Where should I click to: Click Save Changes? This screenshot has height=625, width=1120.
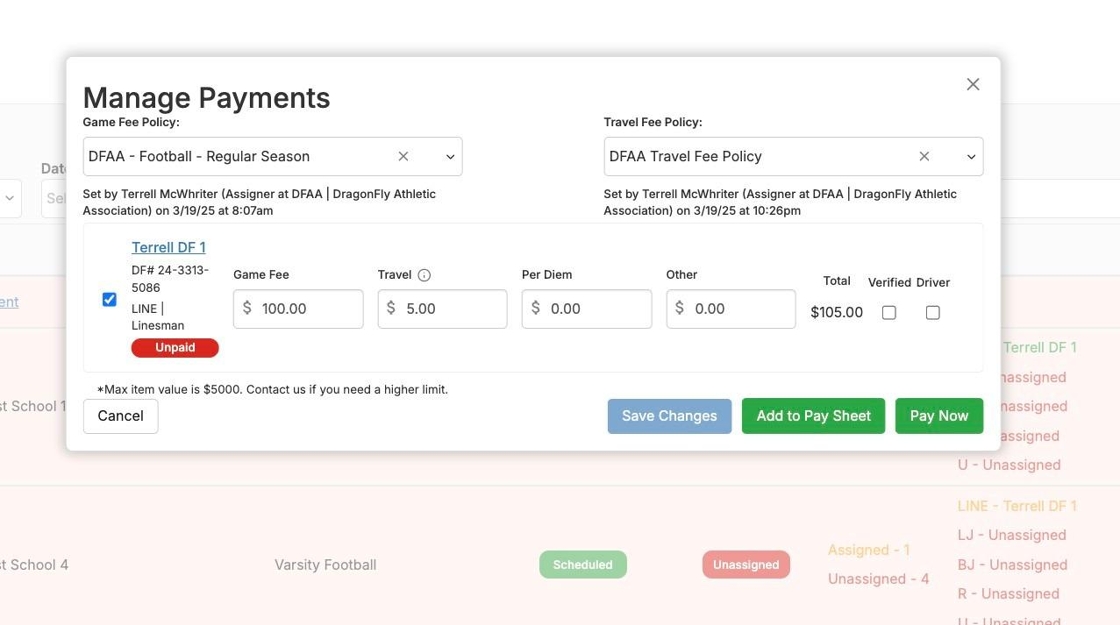[x=669, y=416]
